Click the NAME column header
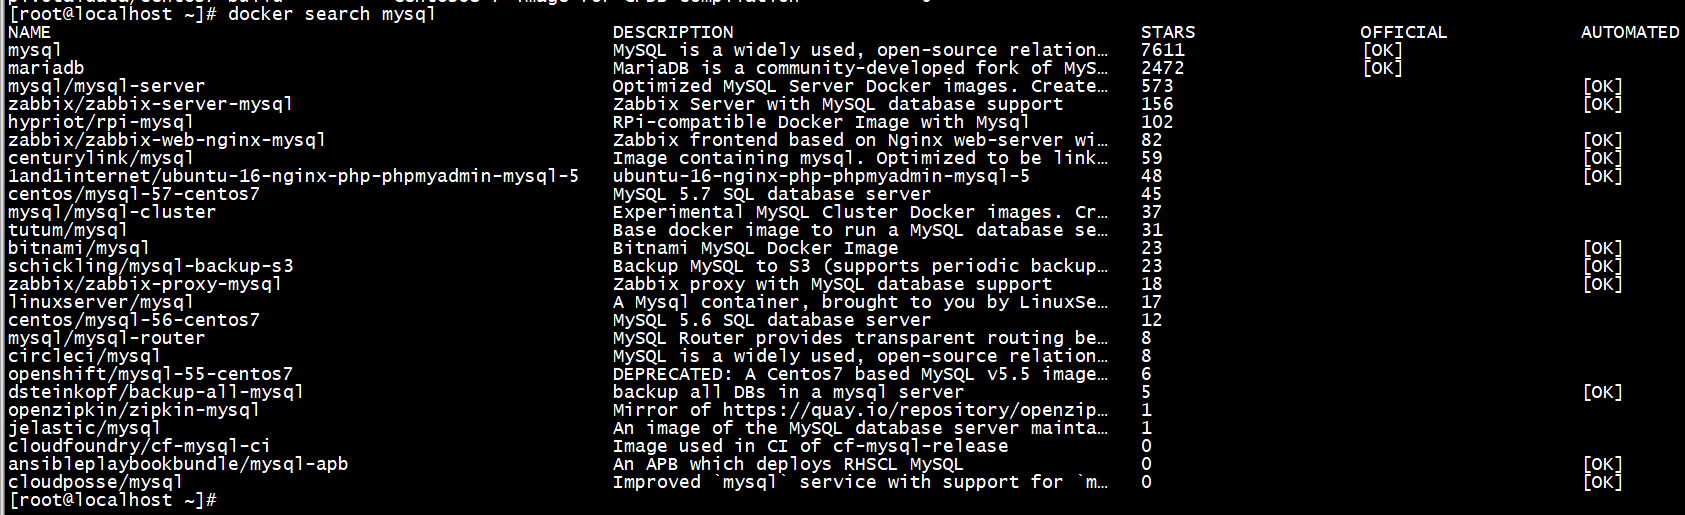 pyautogui.click(x=29, y=32)
